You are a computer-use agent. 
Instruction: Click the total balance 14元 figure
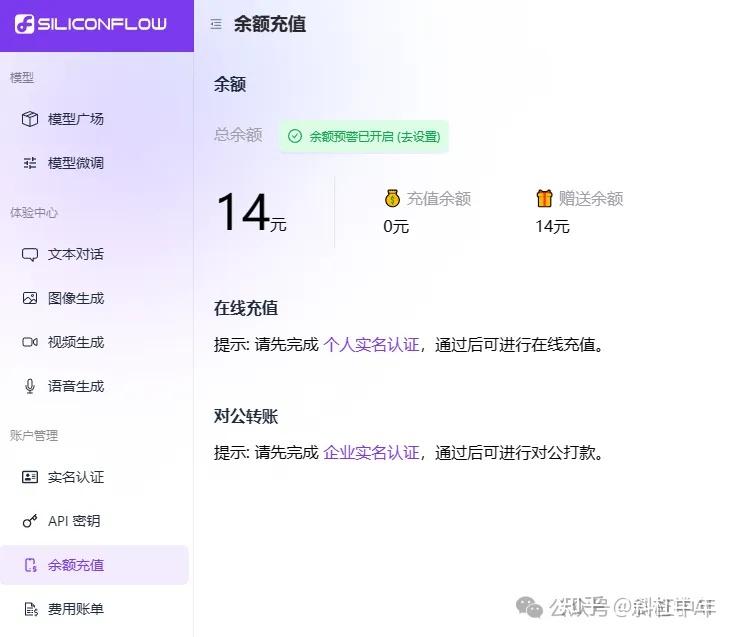tap(251, 212)
